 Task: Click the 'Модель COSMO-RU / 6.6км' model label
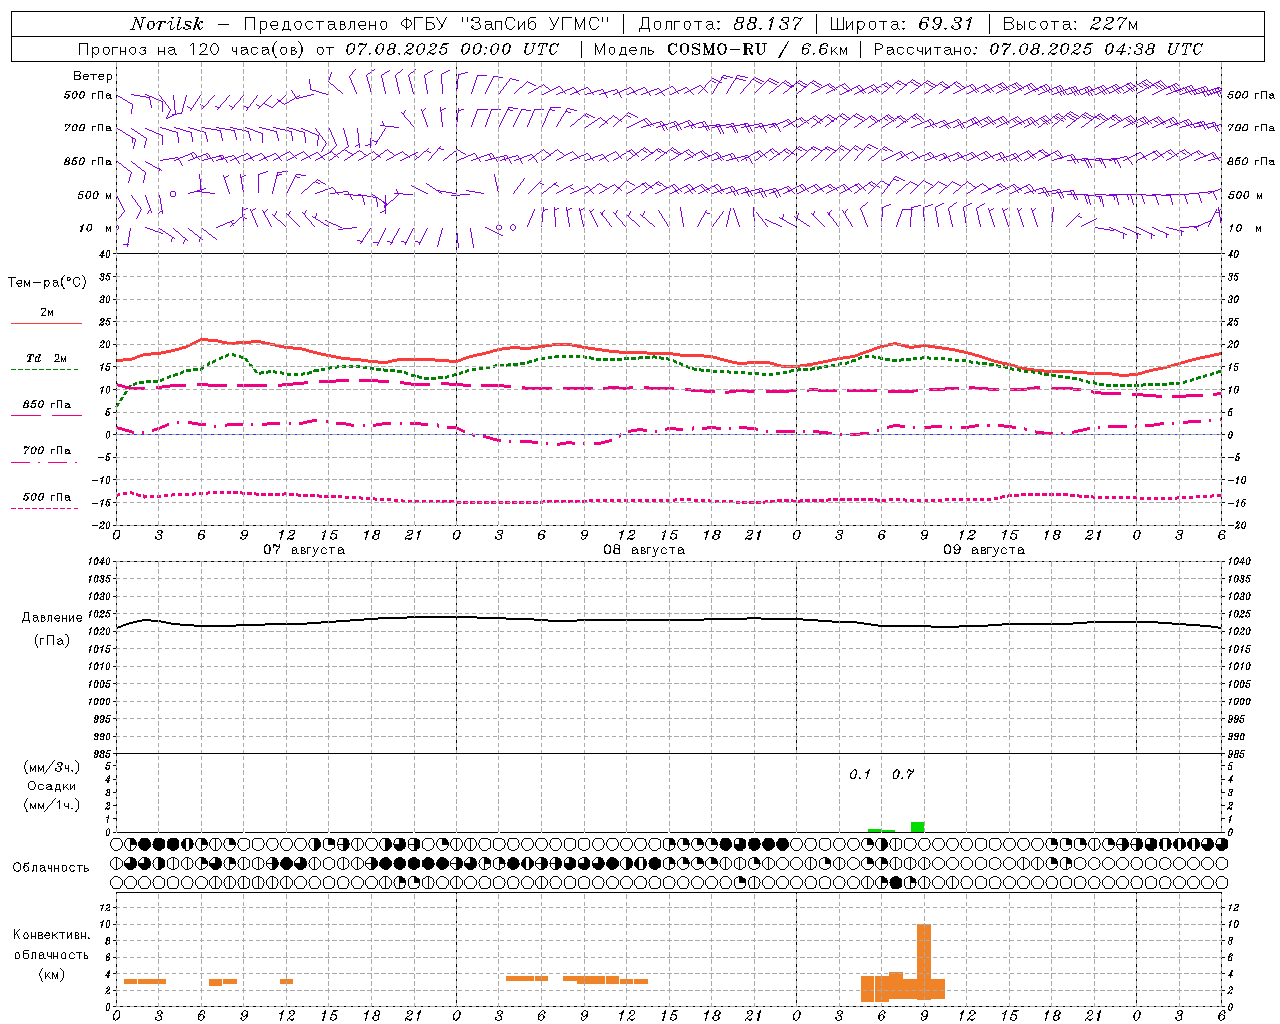[x=720, y=49]
